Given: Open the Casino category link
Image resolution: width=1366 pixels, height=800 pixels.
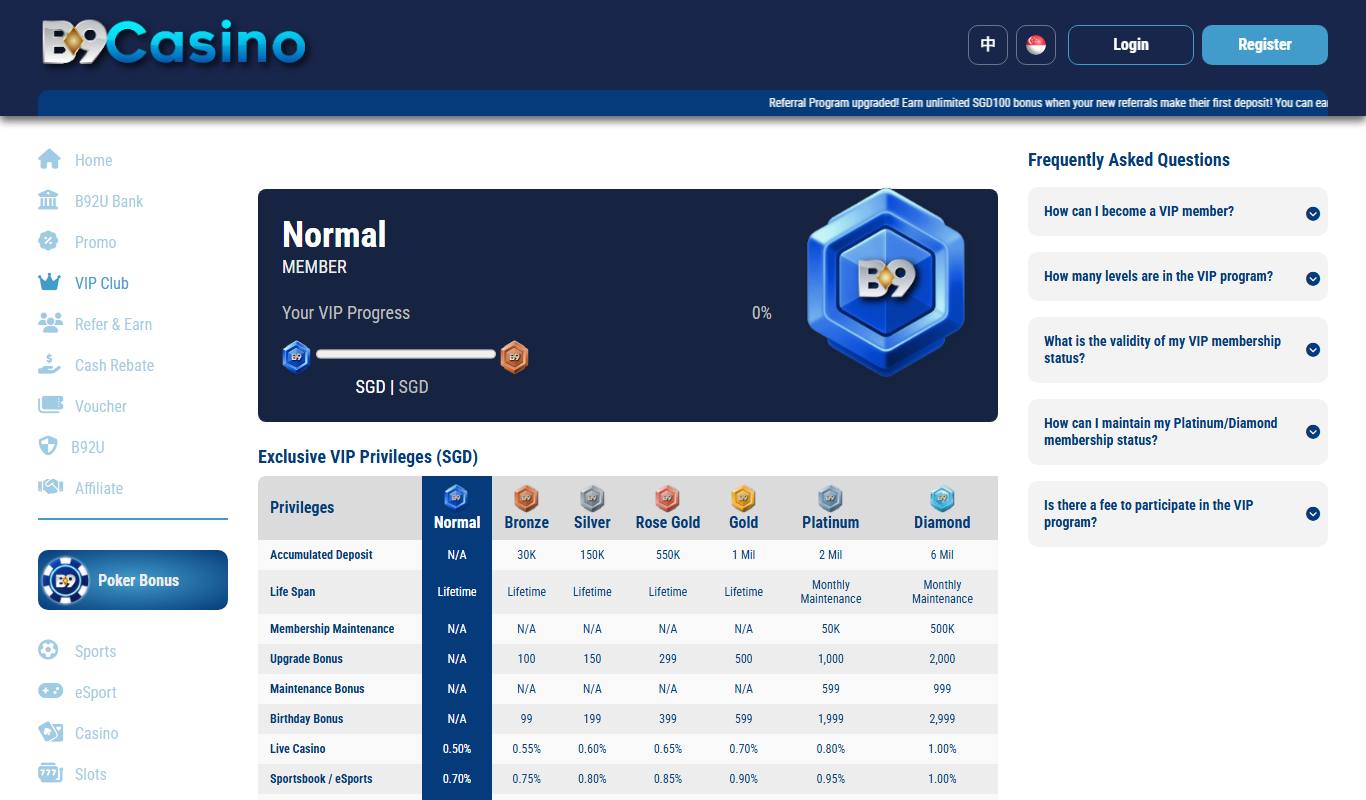Looking at the screenshot, I should pos(96,733).
